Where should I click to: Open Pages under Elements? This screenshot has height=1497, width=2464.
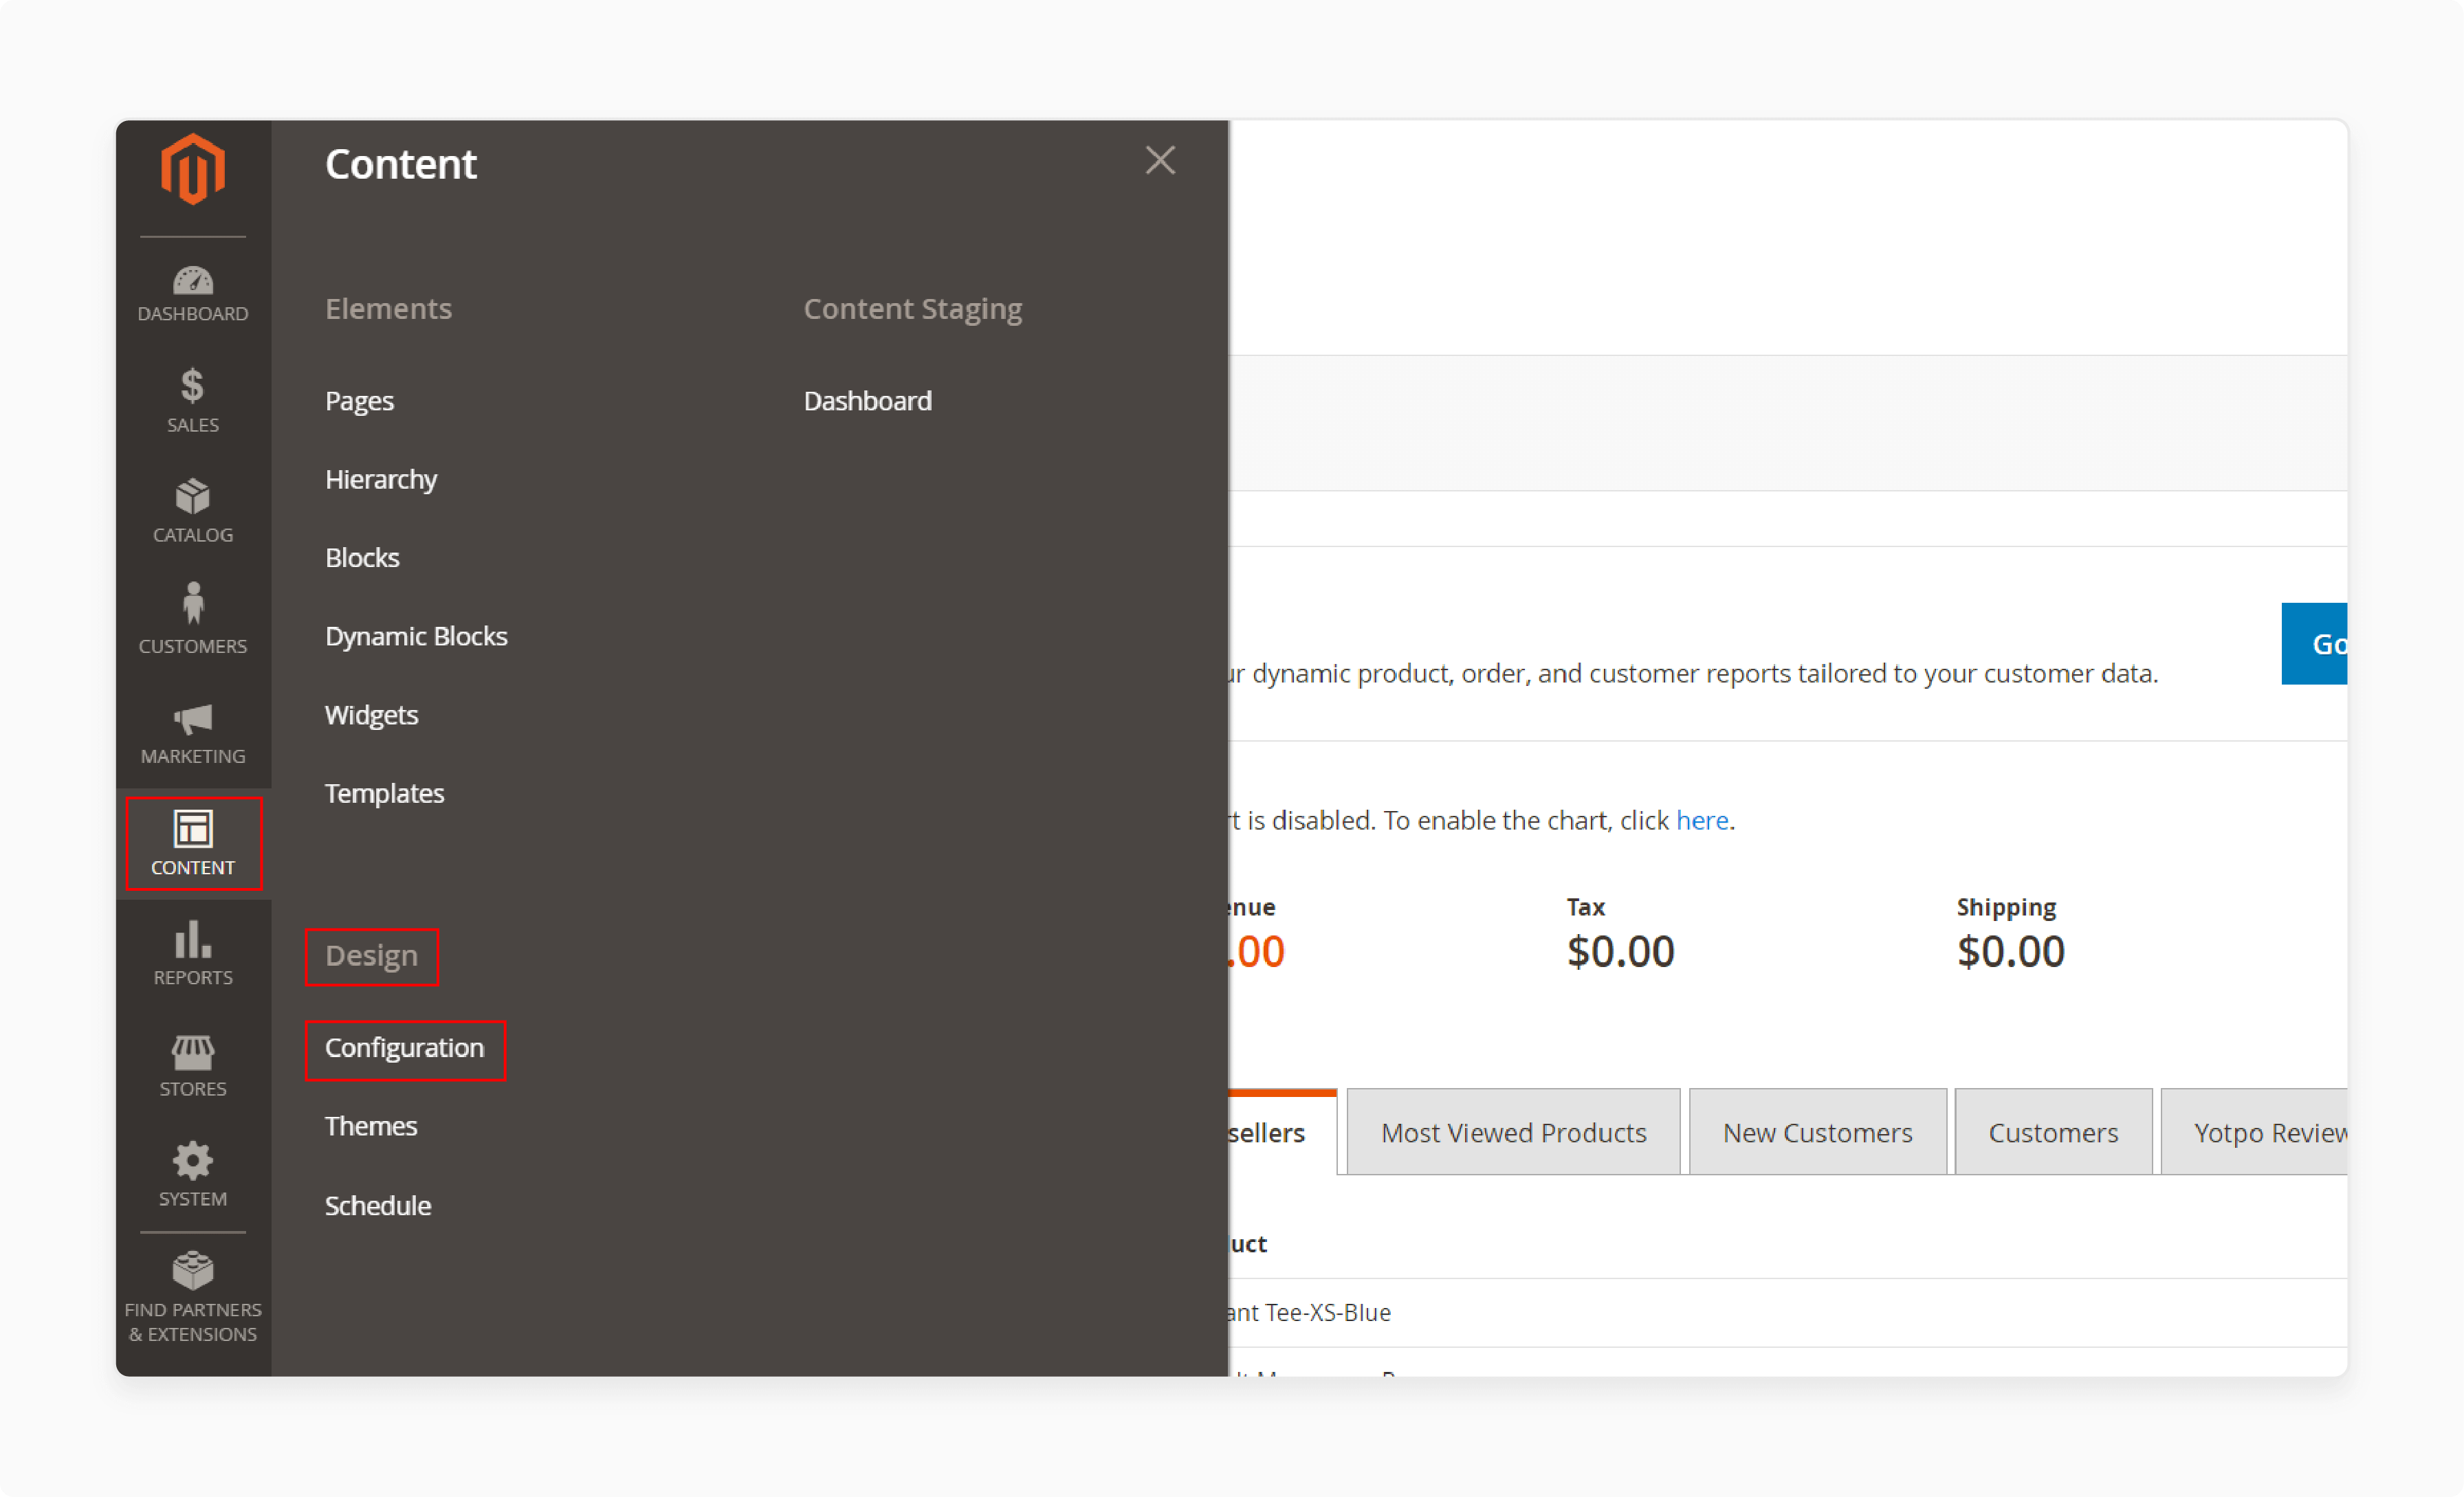359,401
